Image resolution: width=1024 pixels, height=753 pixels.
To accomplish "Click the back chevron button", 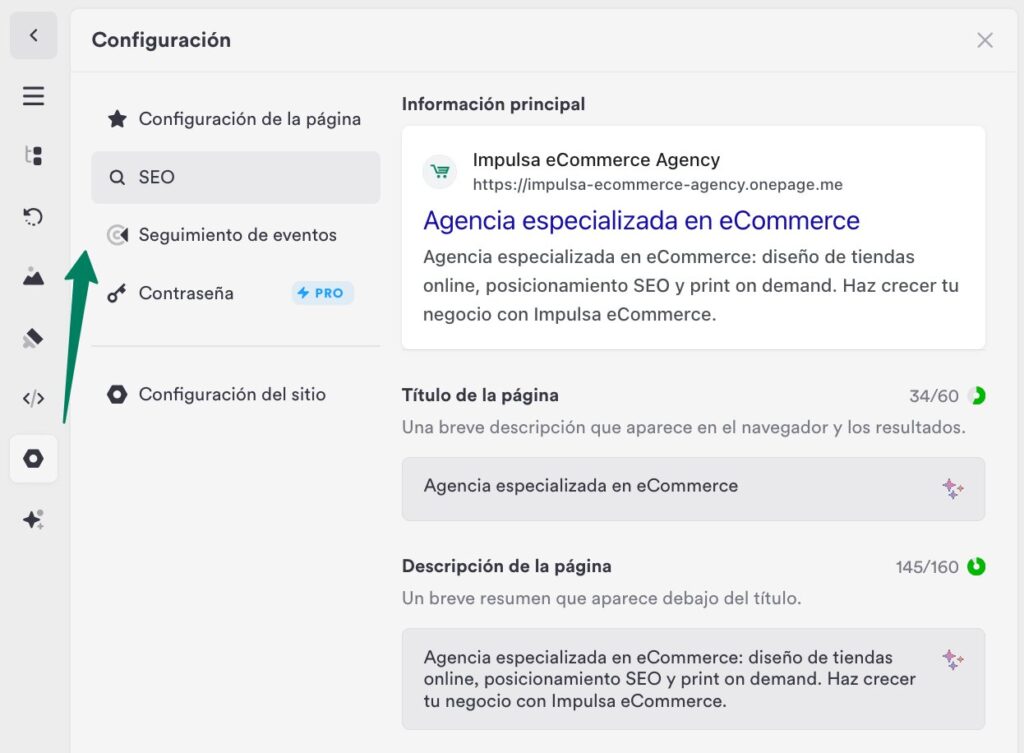I will tap(33, 35).
